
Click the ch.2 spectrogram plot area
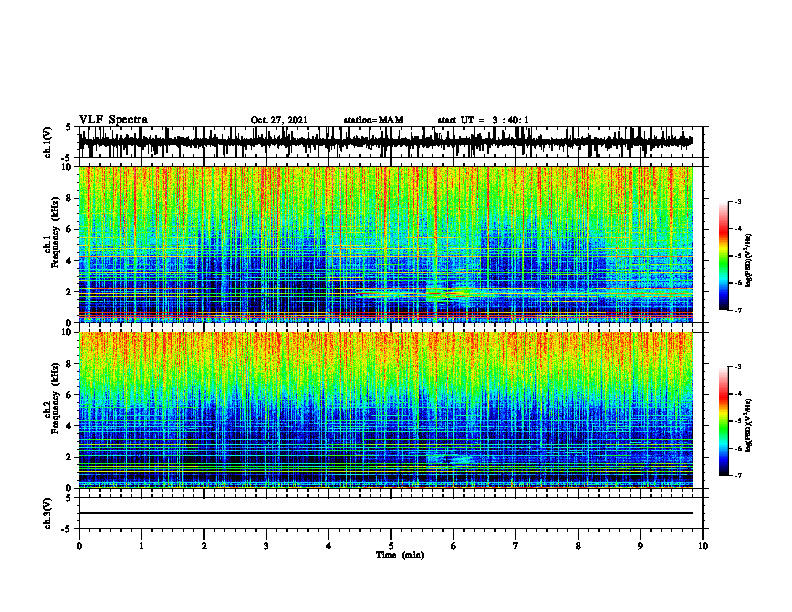click(385, 410)
